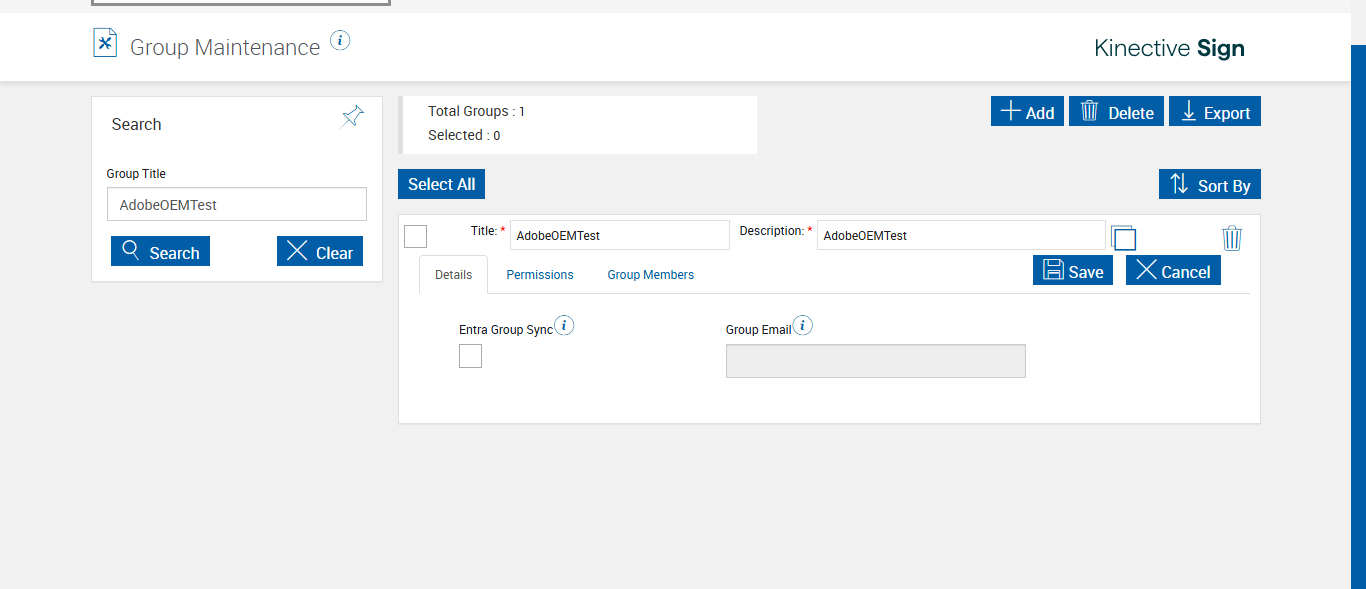This screenshot has width=1366, height=589.
Task: Click trash icon on AdobeOEMTest group row
Action: [1232, 238]
